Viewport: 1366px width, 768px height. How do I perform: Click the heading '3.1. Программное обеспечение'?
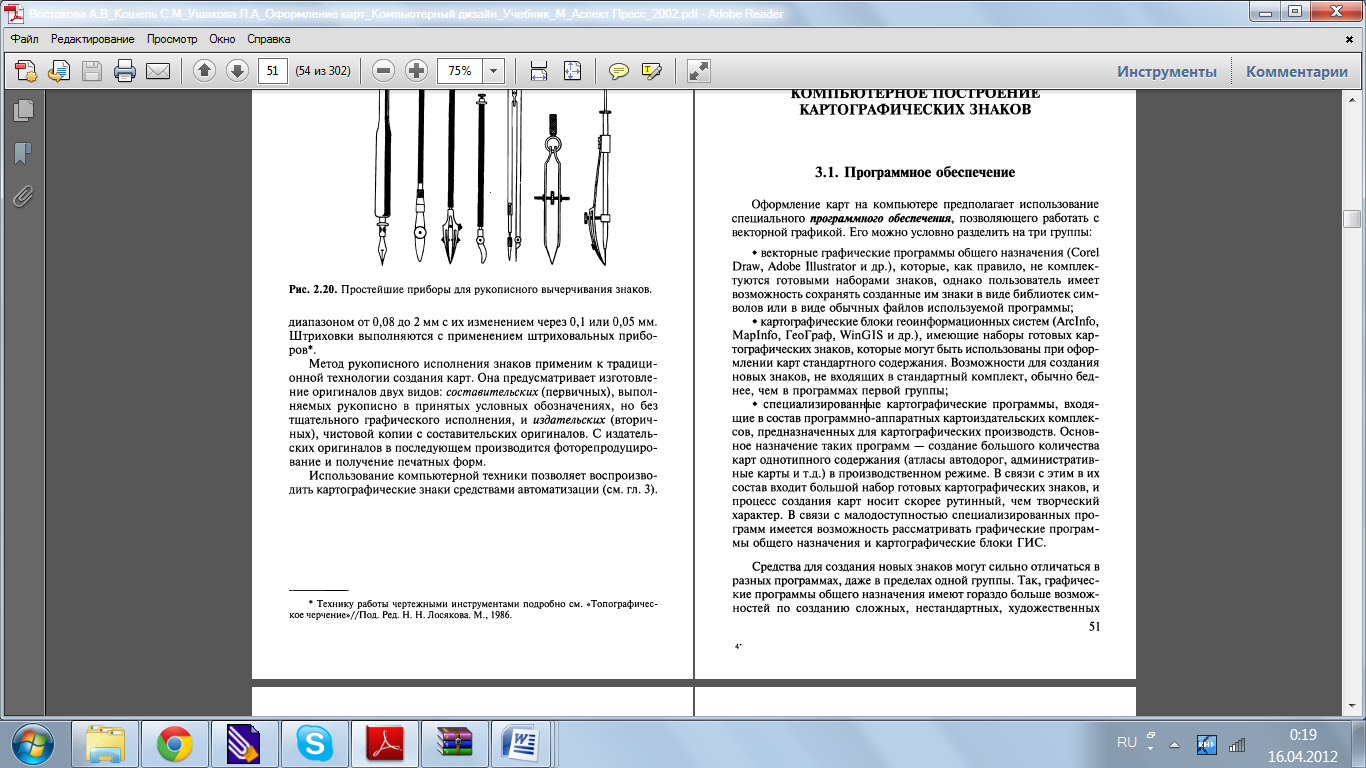[x=915, y=173]
